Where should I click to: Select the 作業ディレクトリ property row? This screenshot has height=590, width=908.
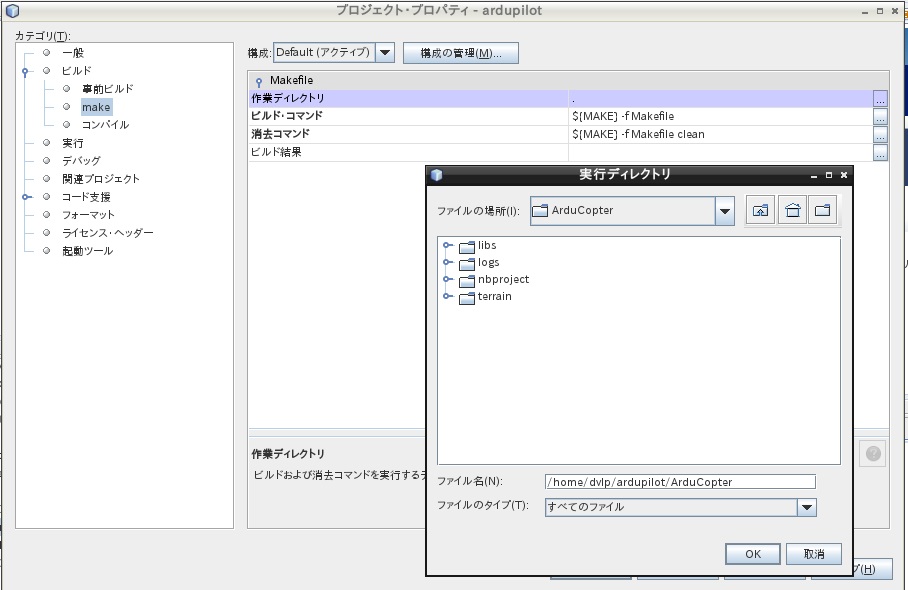(x=568, y=98)
